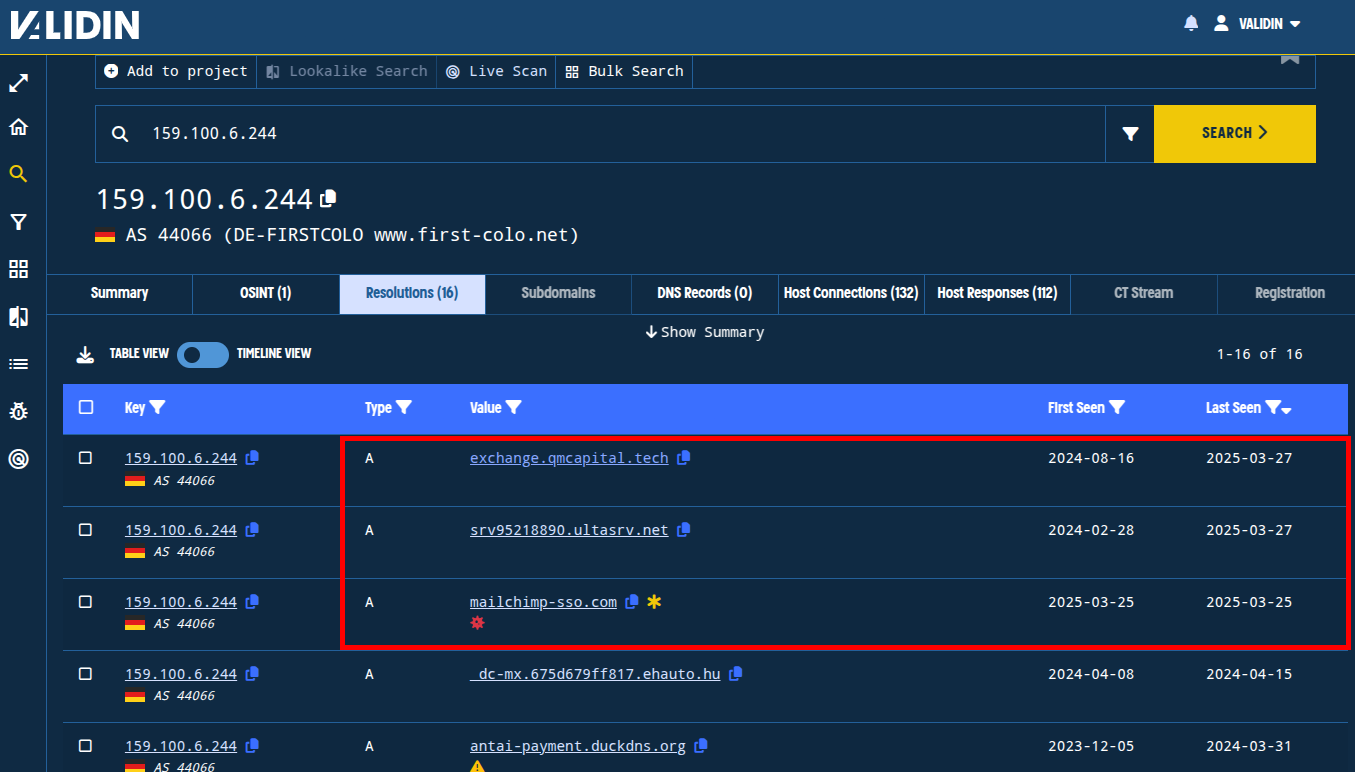Screen dimensions: 1355x772
Task: Filter the Type column
Action: point(403,408)
